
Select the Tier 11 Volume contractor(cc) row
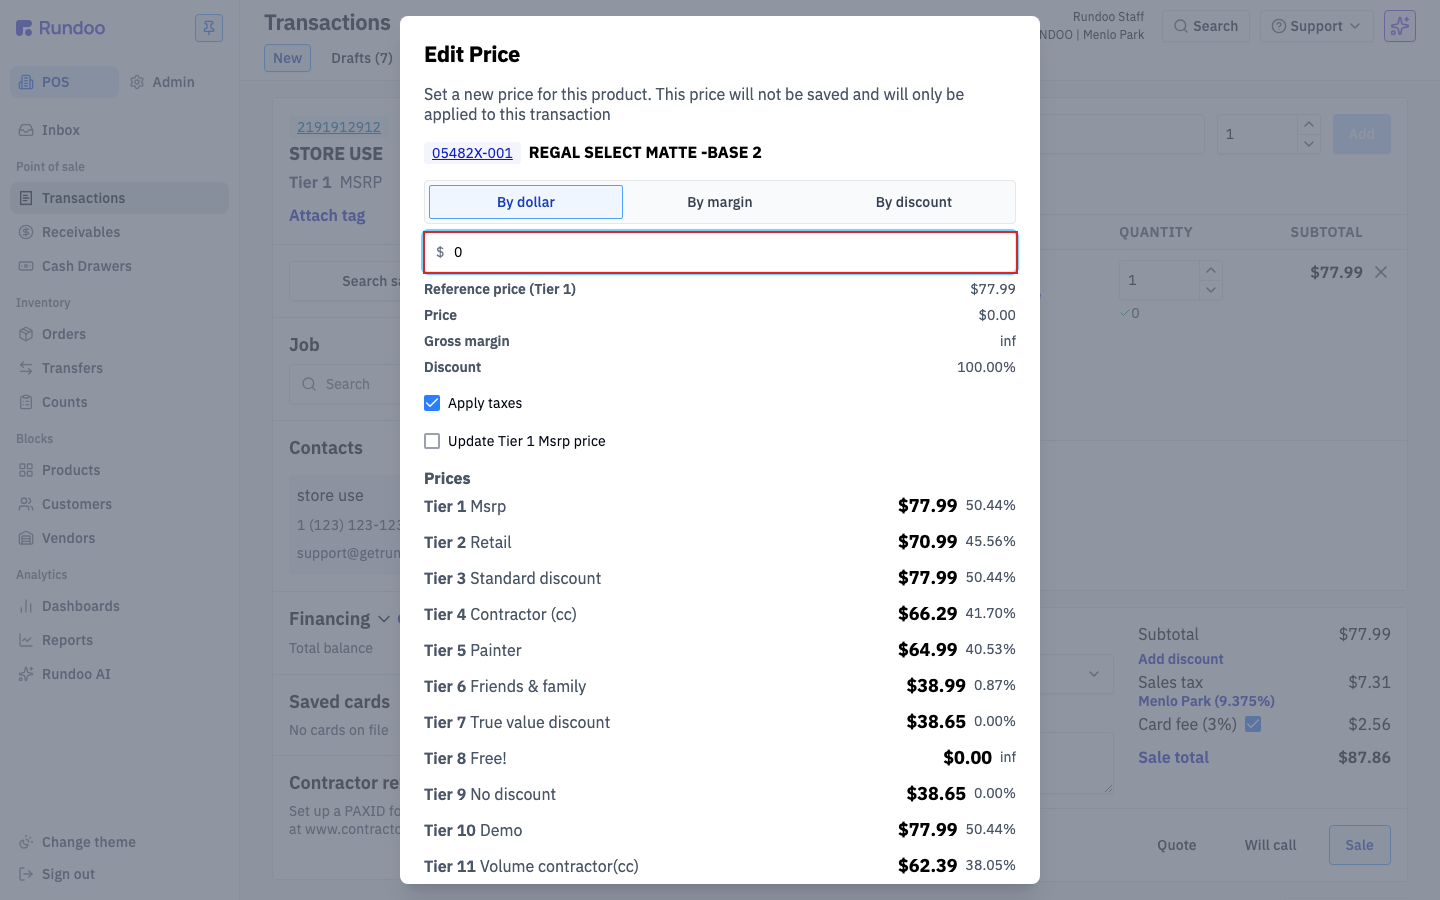point(720,866)
